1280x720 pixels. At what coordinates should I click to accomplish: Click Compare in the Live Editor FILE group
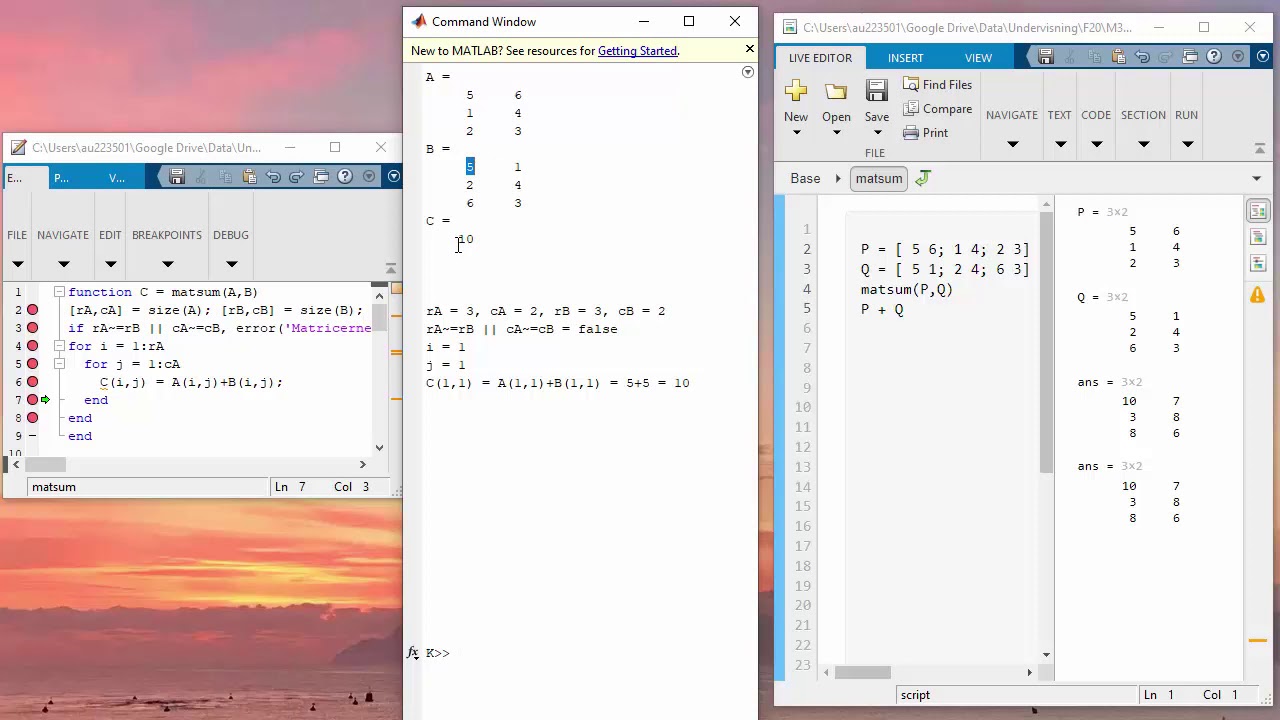pos(937,109)
